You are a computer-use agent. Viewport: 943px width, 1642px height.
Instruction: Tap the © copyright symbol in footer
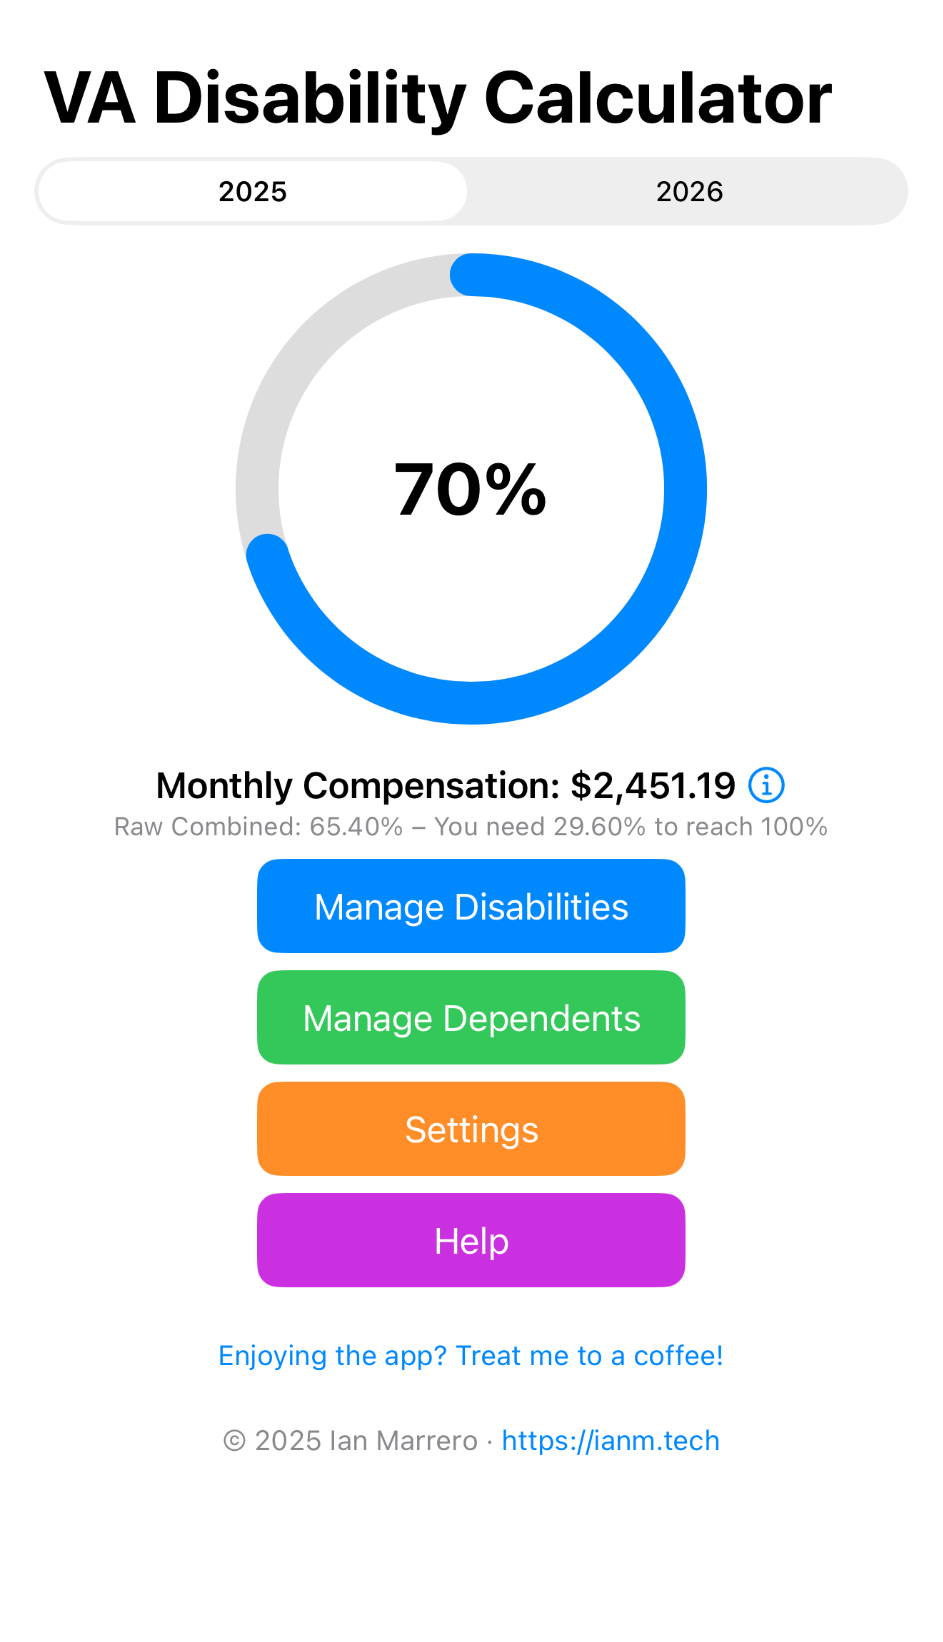click(234, 1440)
